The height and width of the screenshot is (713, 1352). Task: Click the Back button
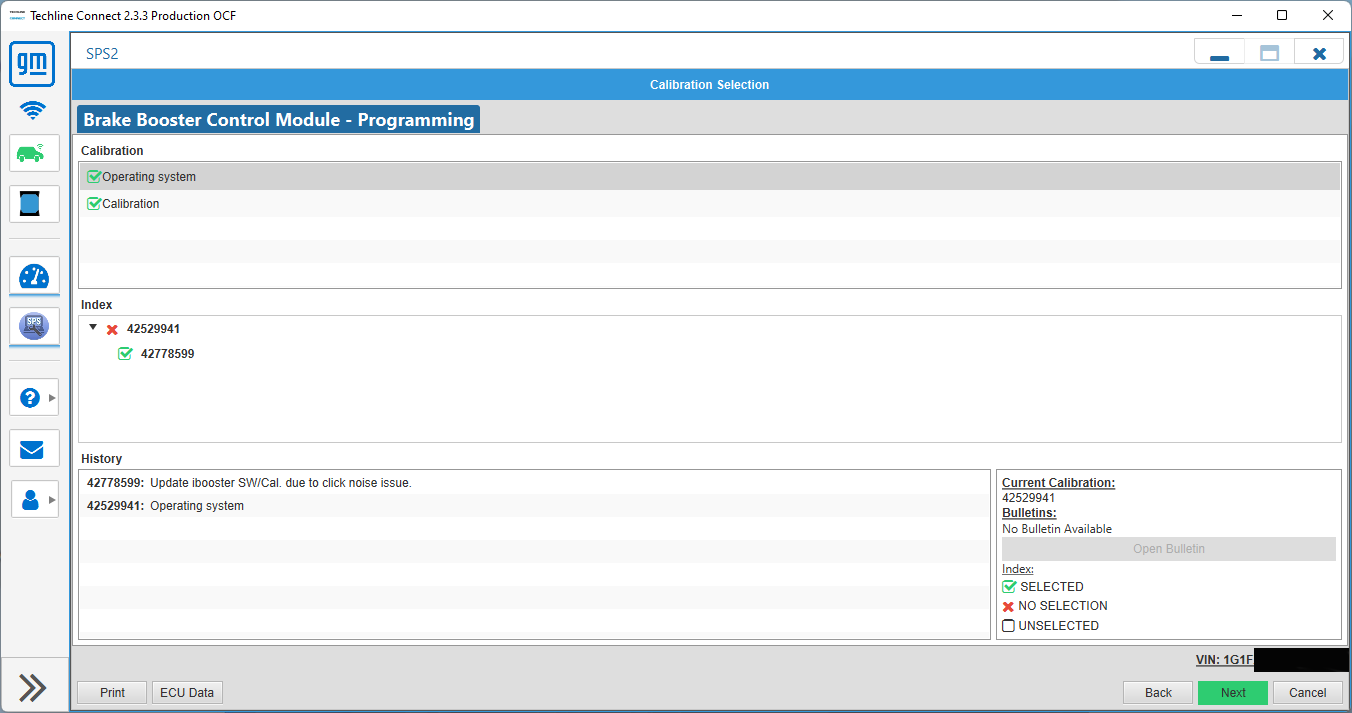pyautogui.click(x=1157, y=692)
